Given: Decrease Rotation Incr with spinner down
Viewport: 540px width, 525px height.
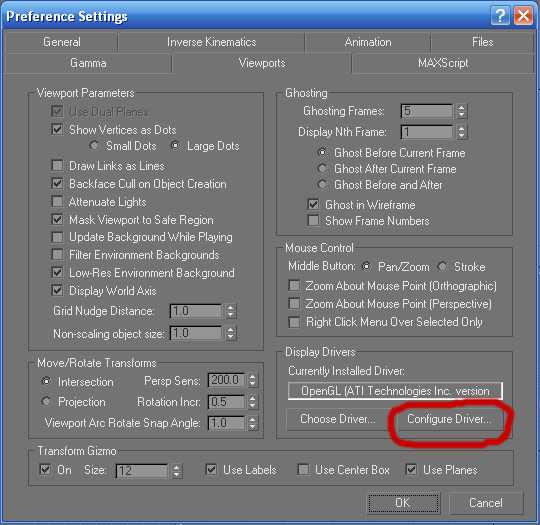Looking at the screenshot, I should (253, 405).
